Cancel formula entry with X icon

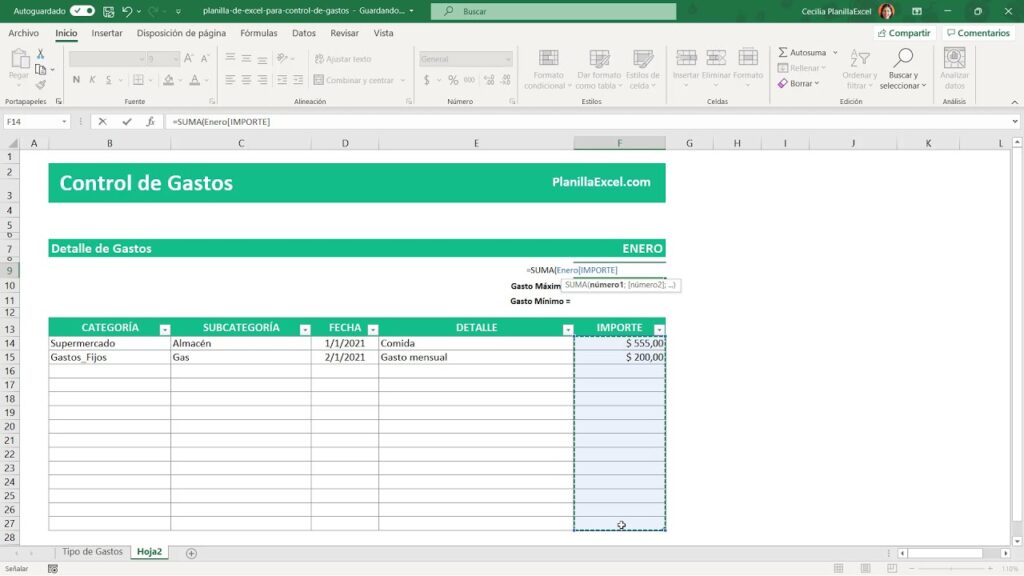[103, 122]
